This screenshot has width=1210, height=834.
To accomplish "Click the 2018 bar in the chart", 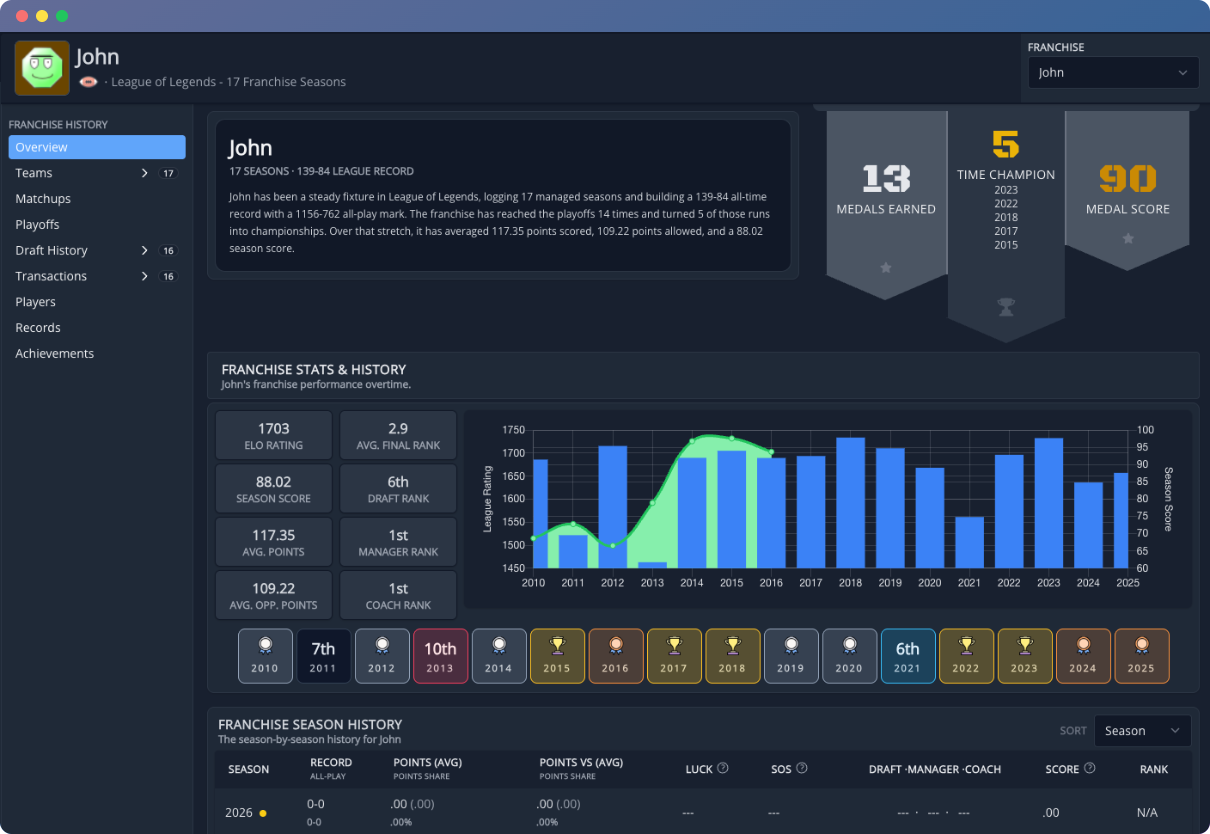I will [x=850, y=503].
